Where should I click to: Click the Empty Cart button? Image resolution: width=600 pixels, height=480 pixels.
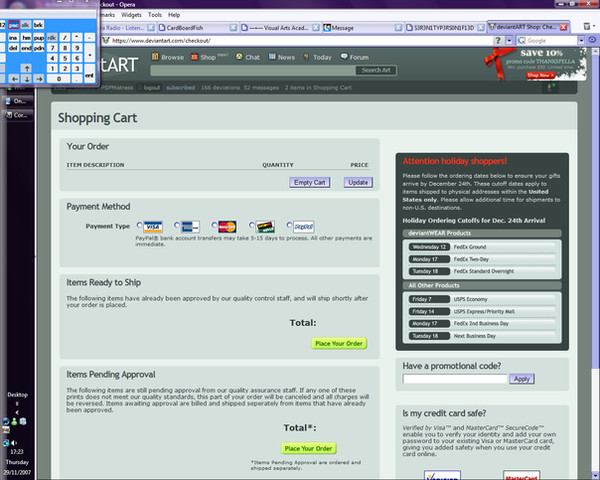tap(310, 183)
